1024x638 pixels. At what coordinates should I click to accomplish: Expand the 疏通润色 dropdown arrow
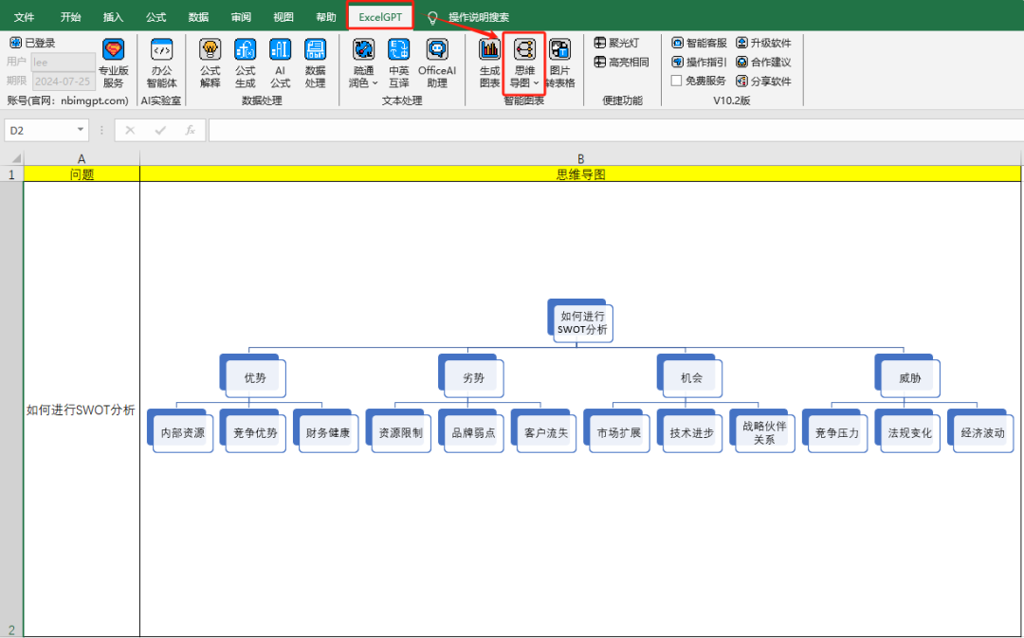point(375,84)
